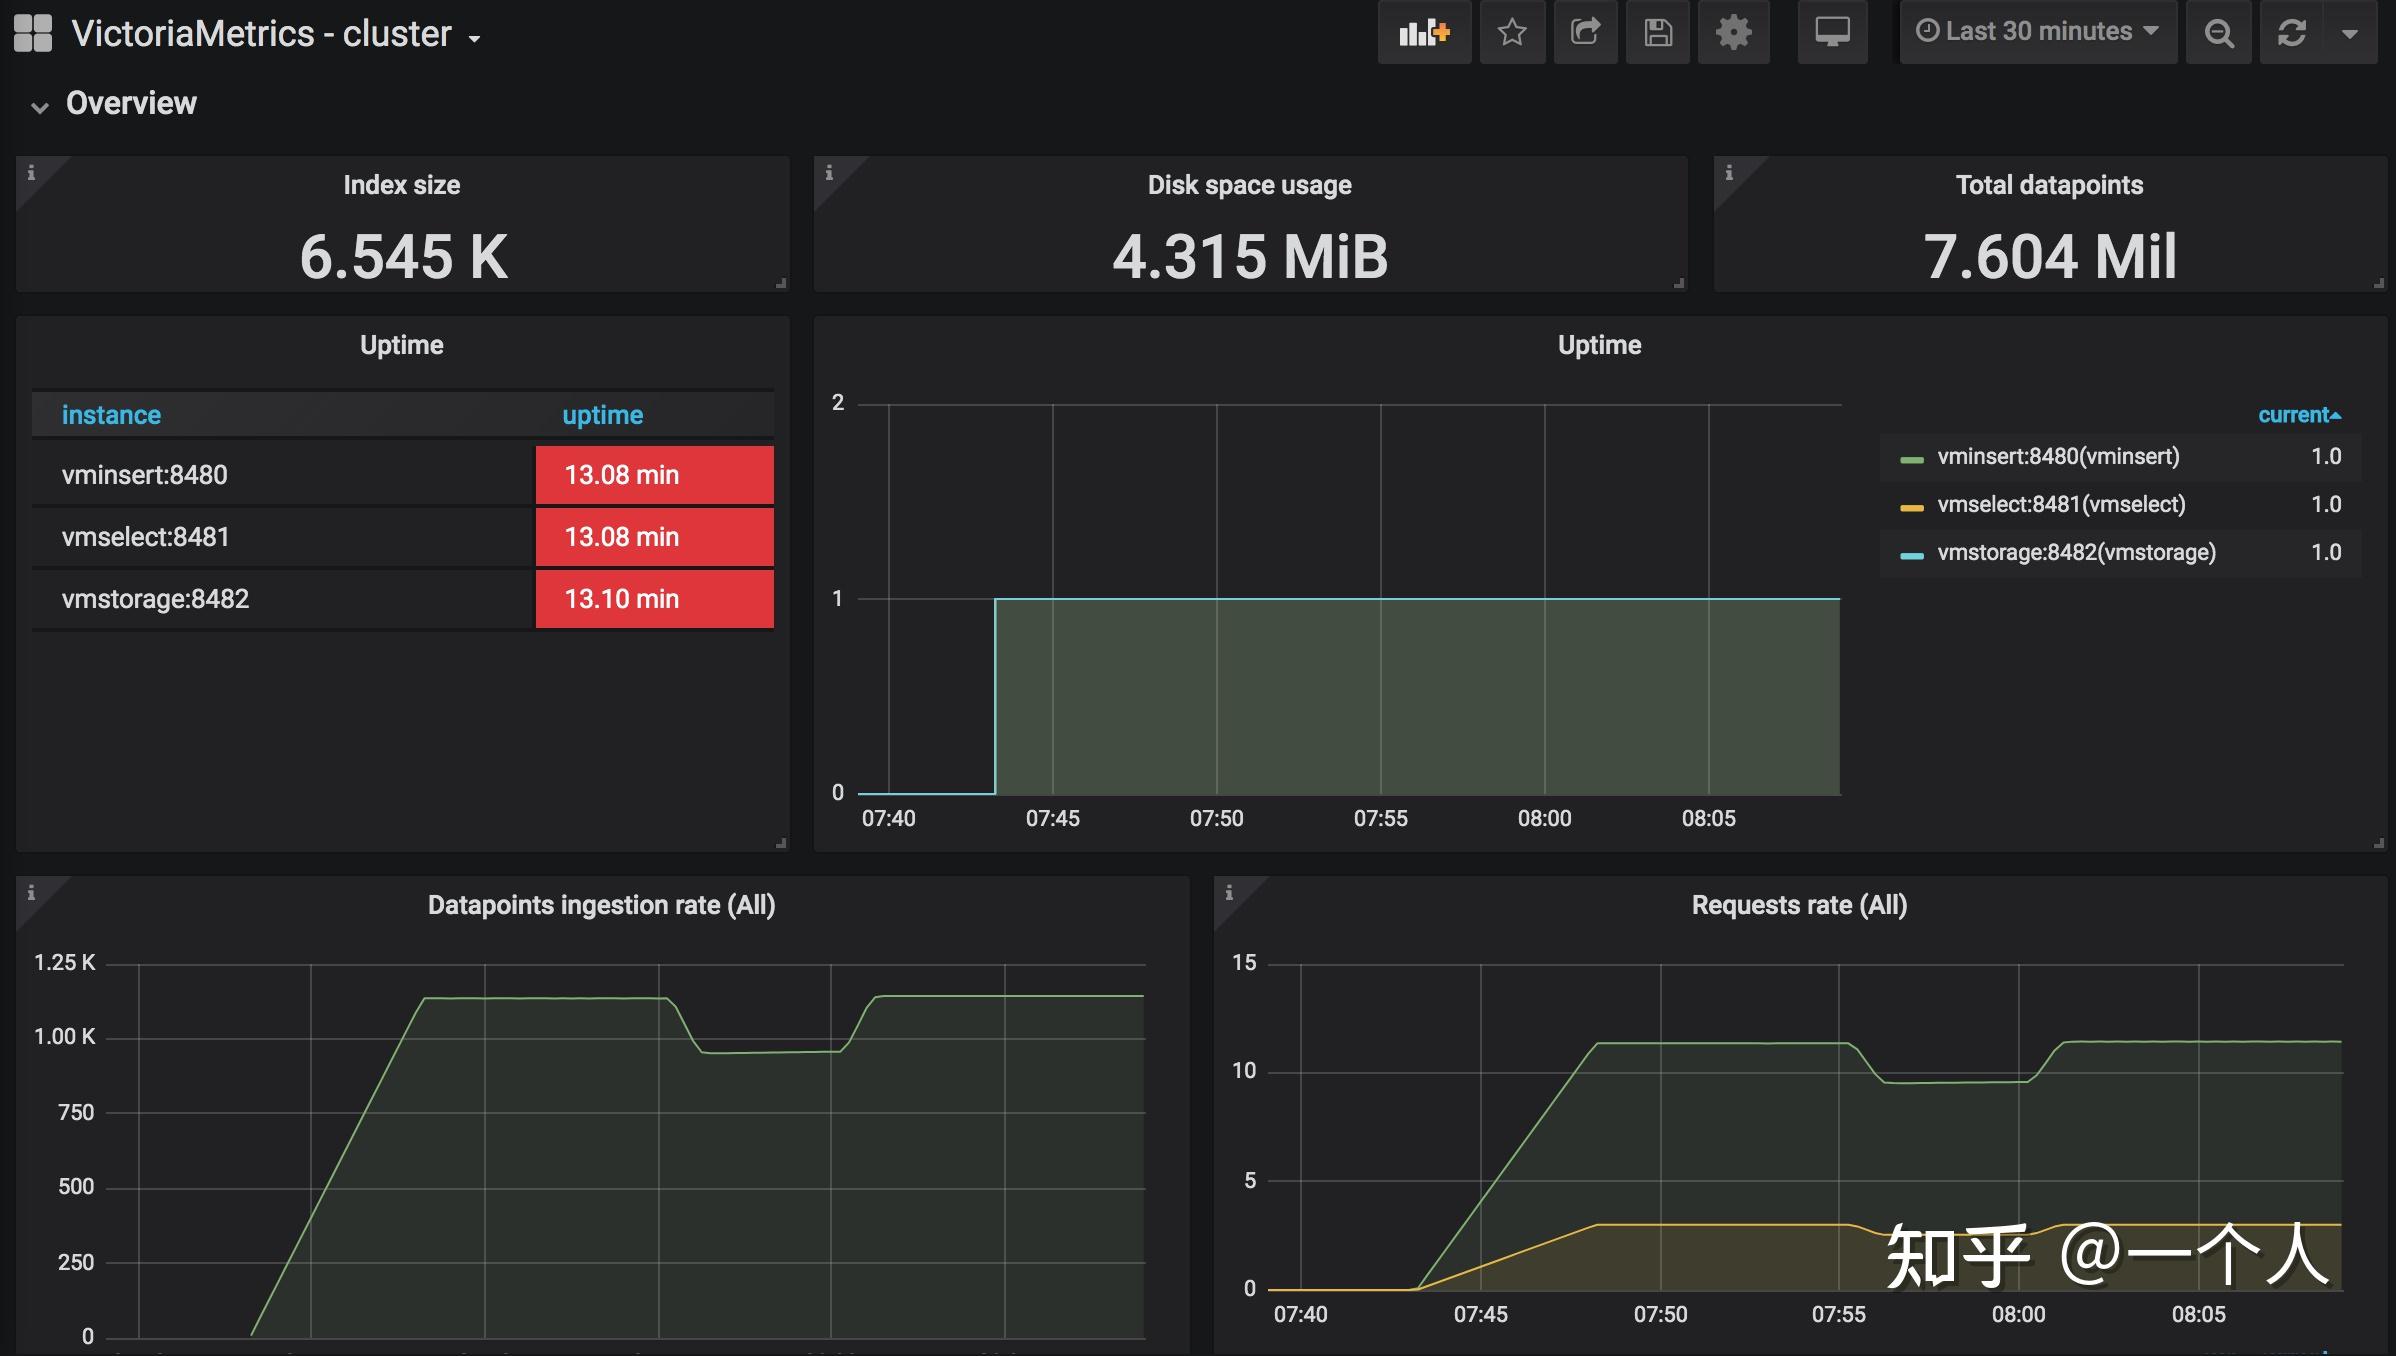Sort table by uptime column
The height and width of the screenshot is (1356, 2396).
point(602,415)
